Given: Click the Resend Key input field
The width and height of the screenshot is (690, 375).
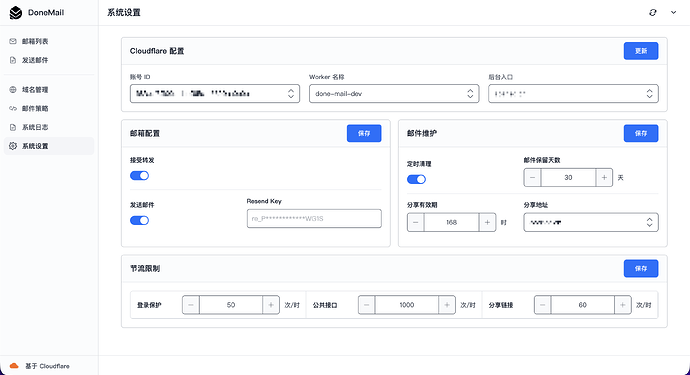Looking at the screenshot, I should point(314,218).
